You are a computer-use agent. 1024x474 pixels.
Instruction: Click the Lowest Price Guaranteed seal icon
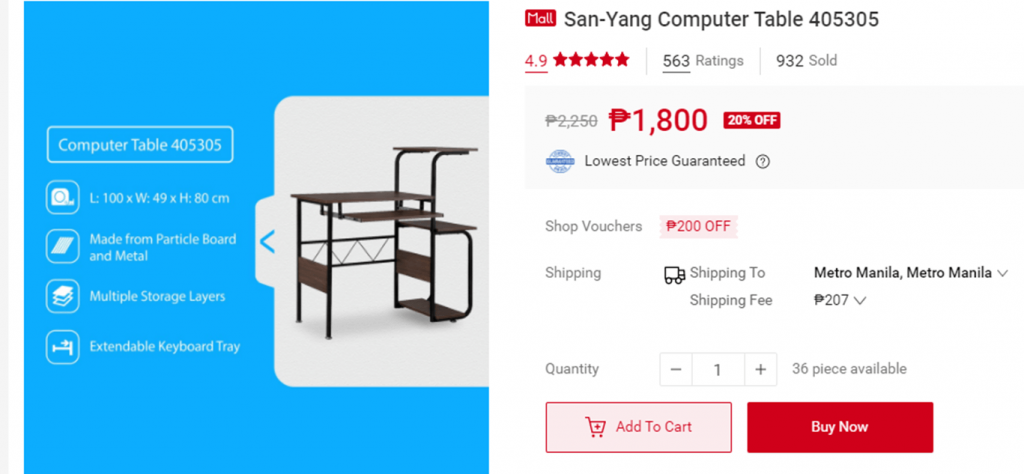pyautogui.click(x=560, y=161)
